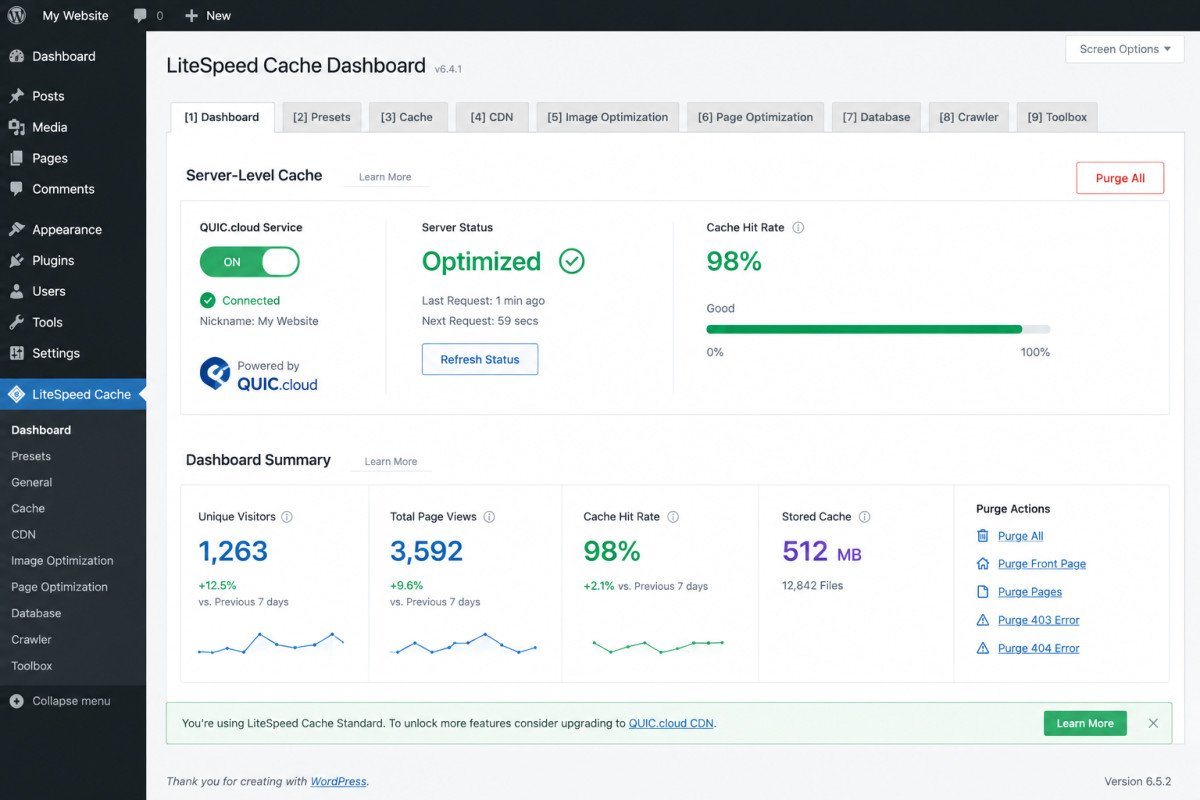Click the Purge 404 Error link
The image size is (1200, 800).
click(1039, 648)
